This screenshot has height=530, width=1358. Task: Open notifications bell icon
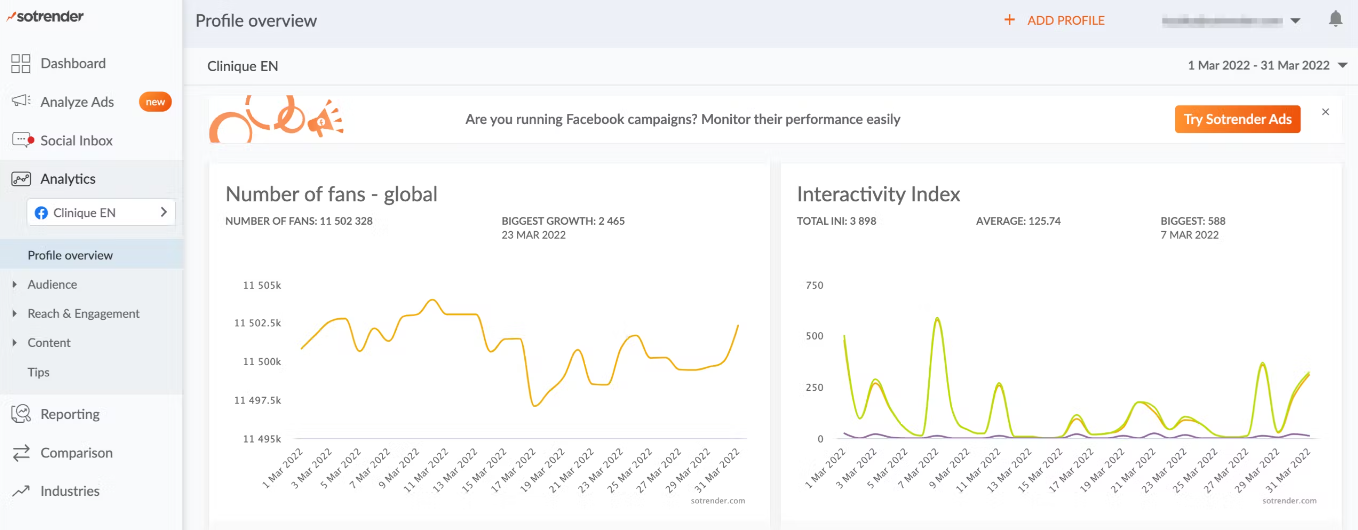click(x=1335, y=19)
